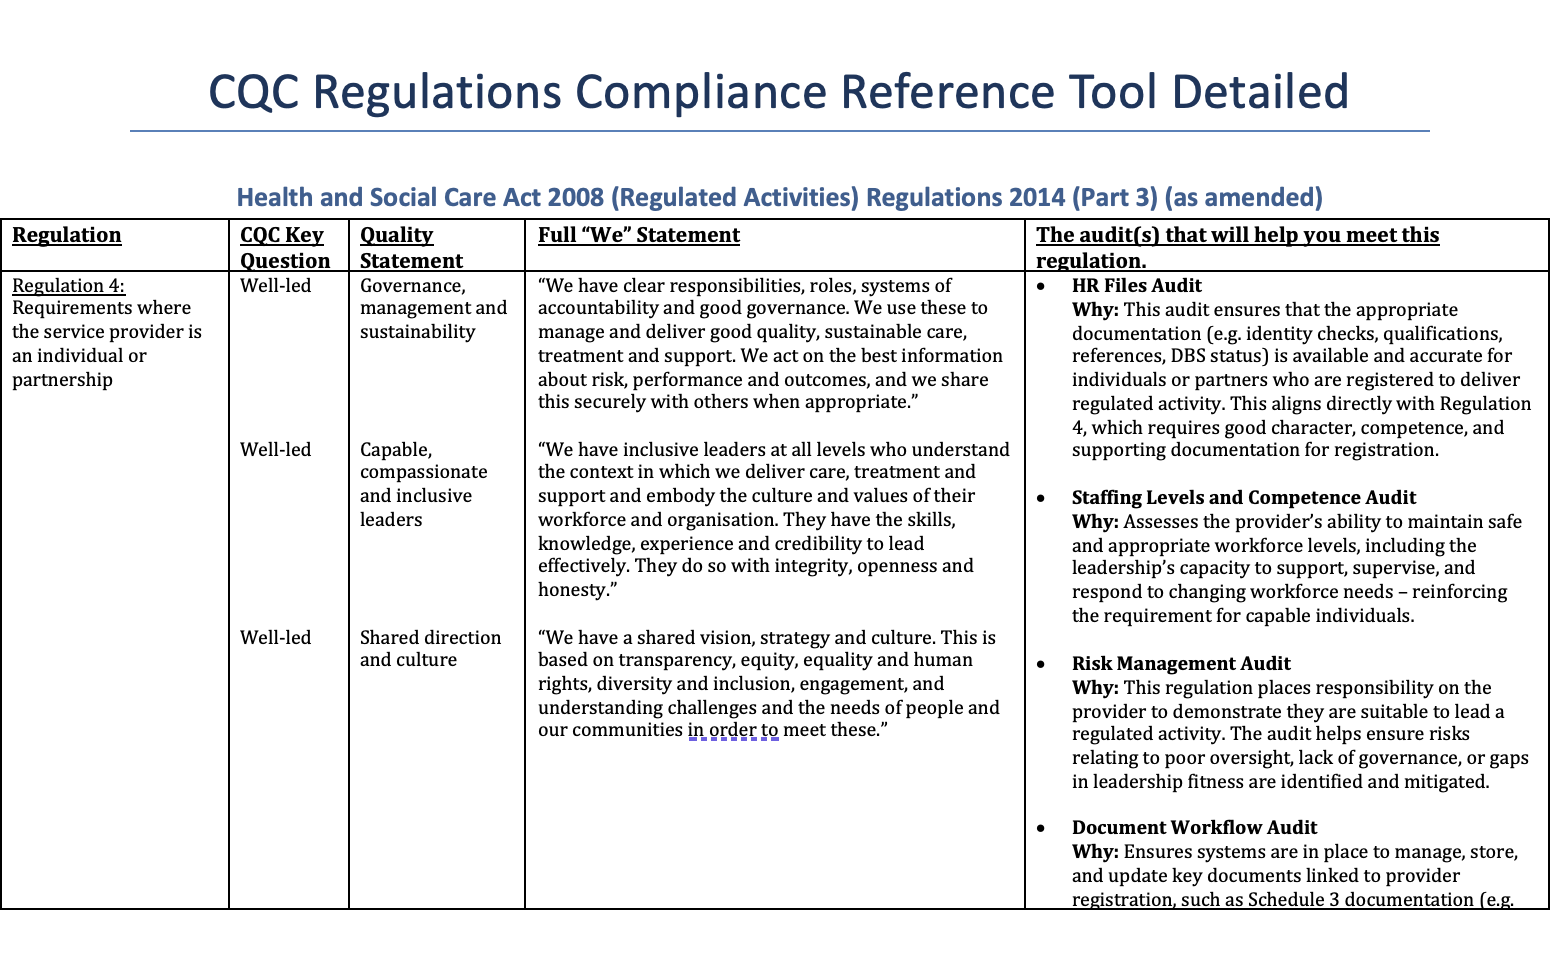Click the main title 'CQC Regulations Compliance Reference Tool Detailed'
Viewport: 1550px width, 956px height.
pyautogui.click(x=778, y=91)
